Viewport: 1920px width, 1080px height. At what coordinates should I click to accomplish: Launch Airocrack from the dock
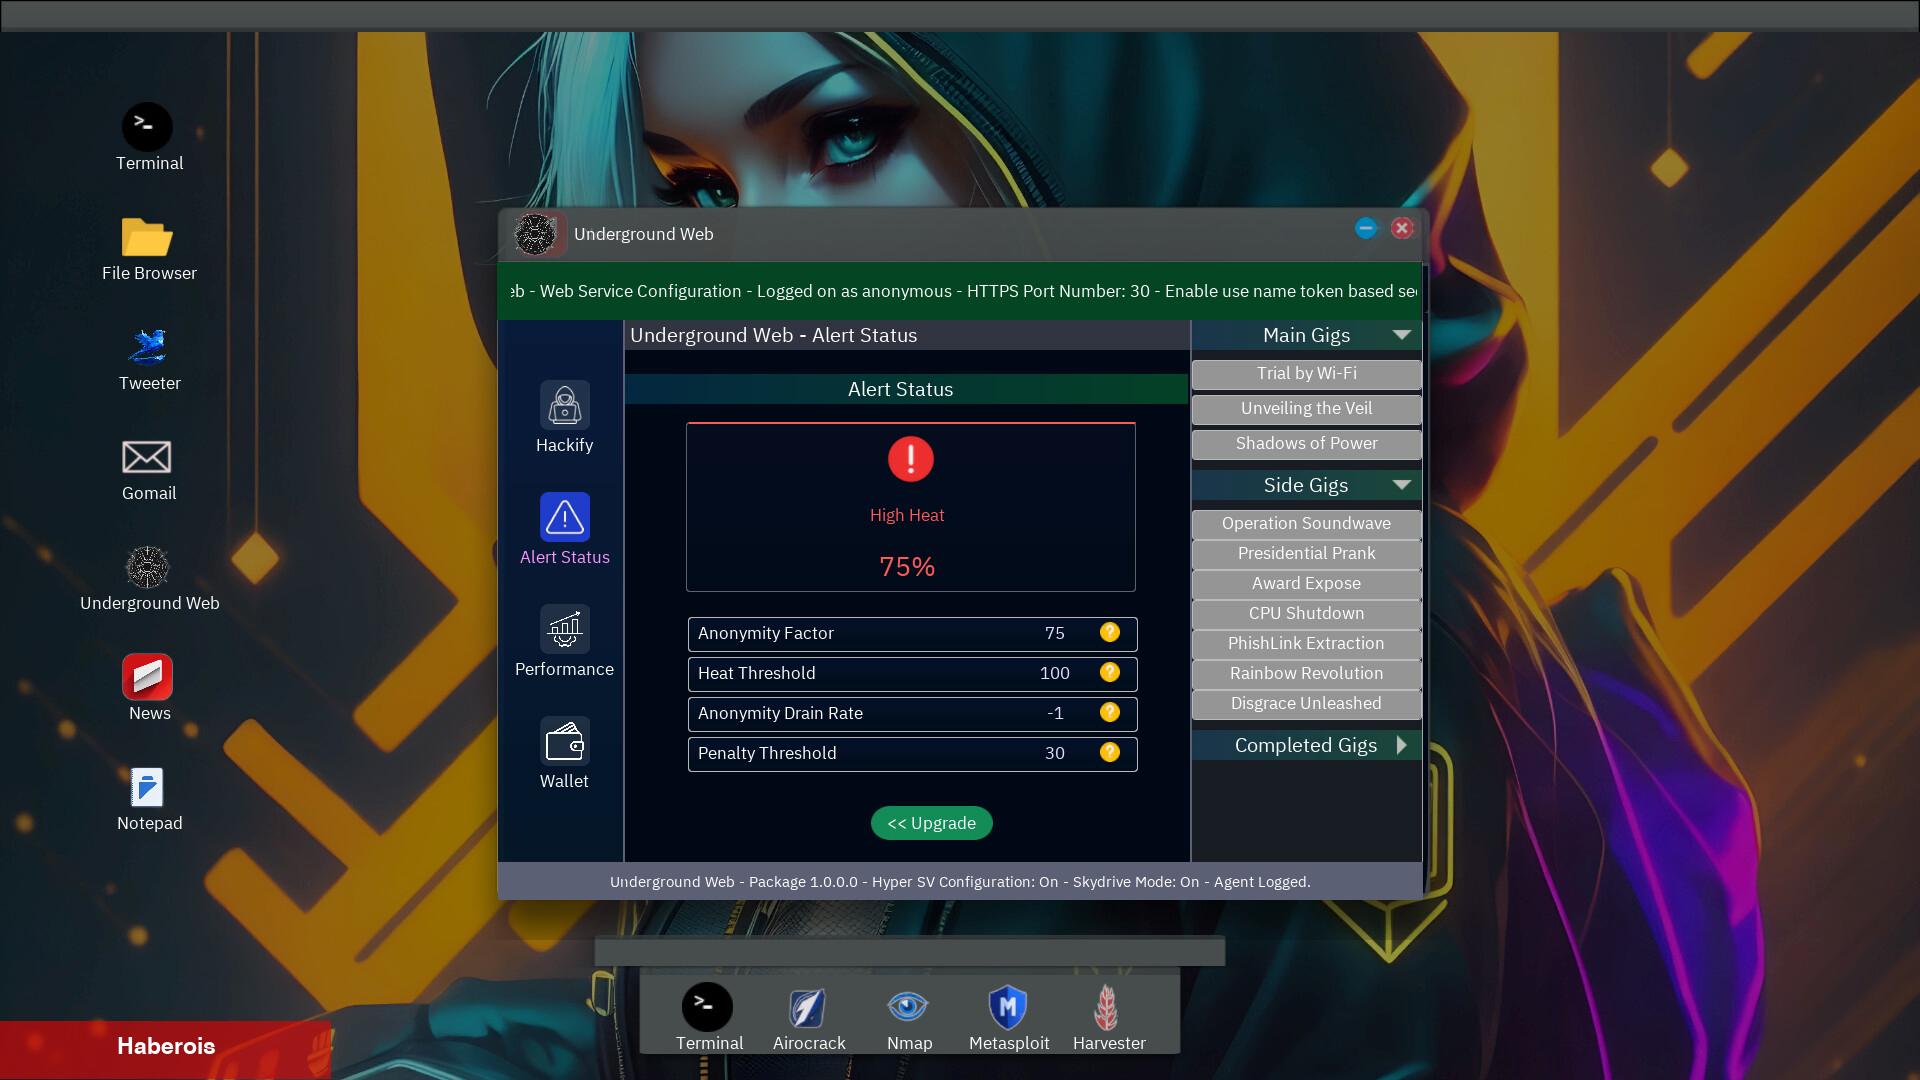point(808,1007)
